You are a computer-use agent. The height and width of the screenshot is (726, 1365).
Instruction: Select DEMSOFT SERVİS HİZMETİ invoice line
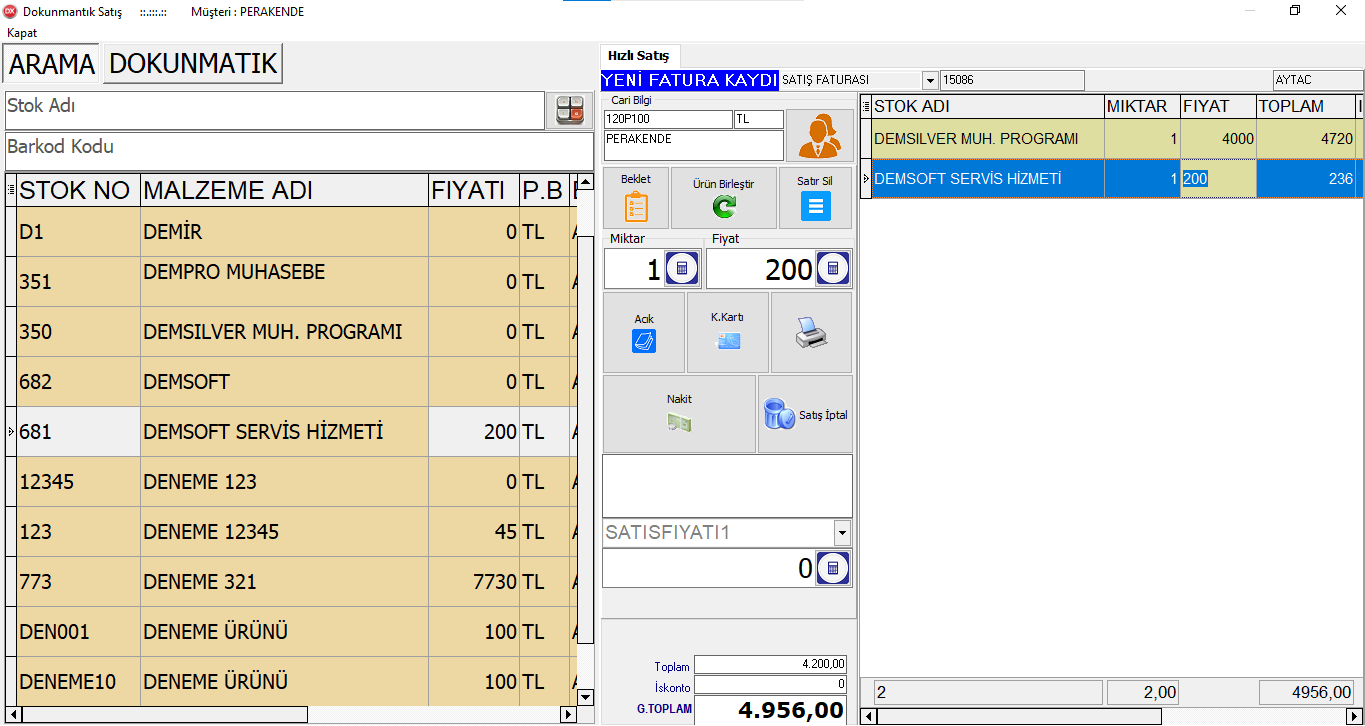coord(1113,179)
